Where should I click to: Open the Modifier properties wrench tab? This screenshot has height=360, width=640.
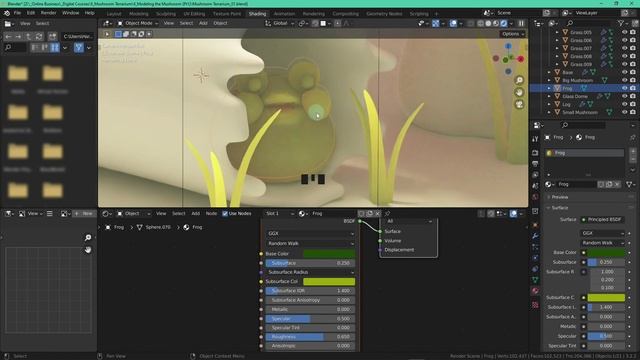[535, 236]
